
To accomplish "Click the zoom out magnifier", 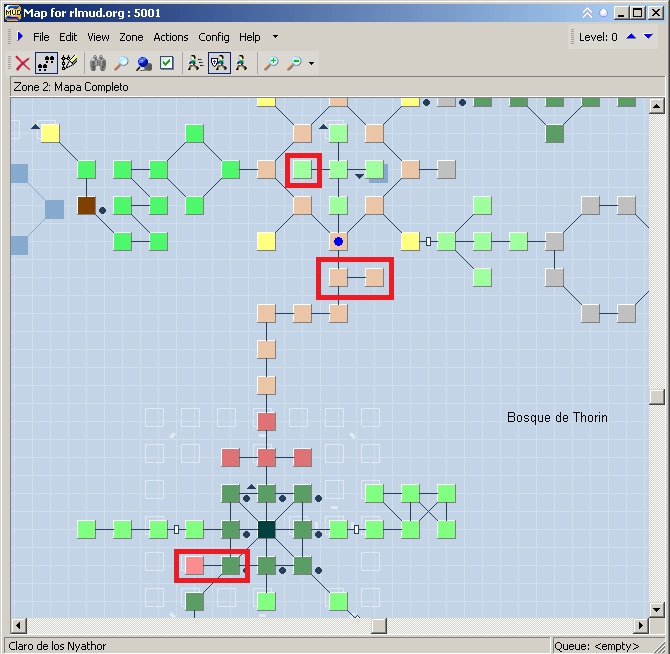I will 294,63.
